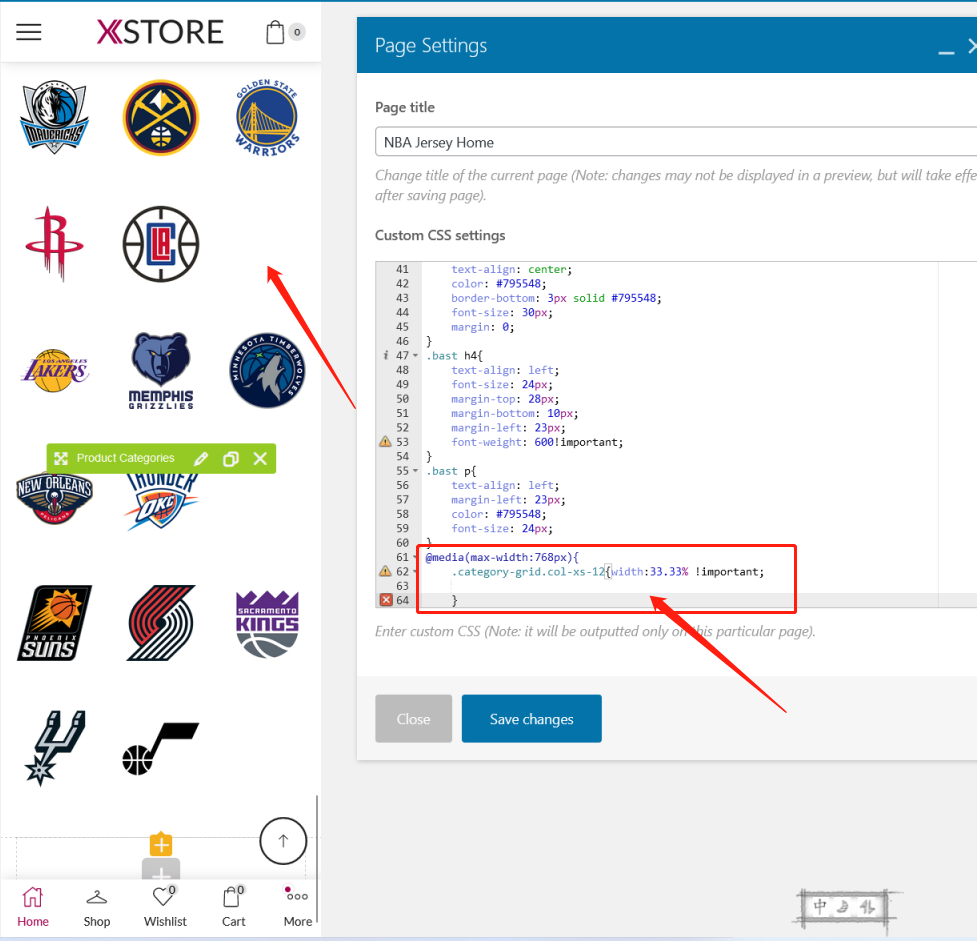977x941 pixels.
Task: Select the Portland Trail Blazers logo
Action: 161,623
